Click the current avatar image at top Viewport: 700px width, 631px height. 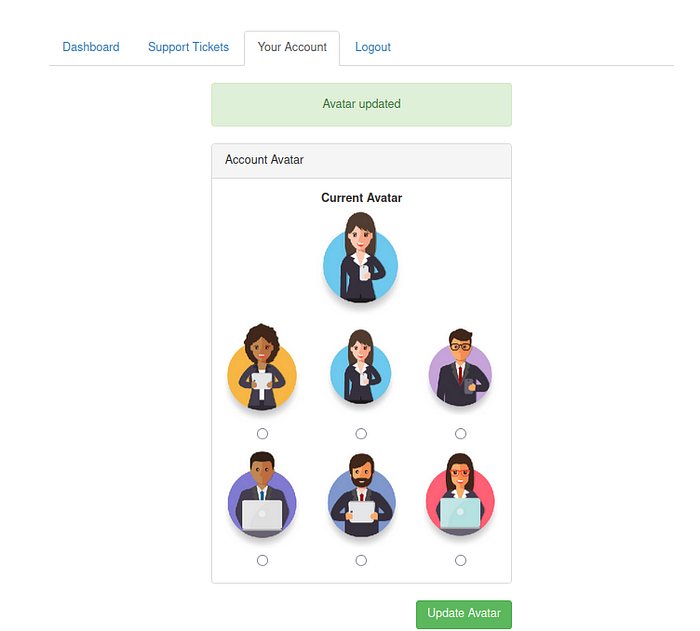point(361,258)
